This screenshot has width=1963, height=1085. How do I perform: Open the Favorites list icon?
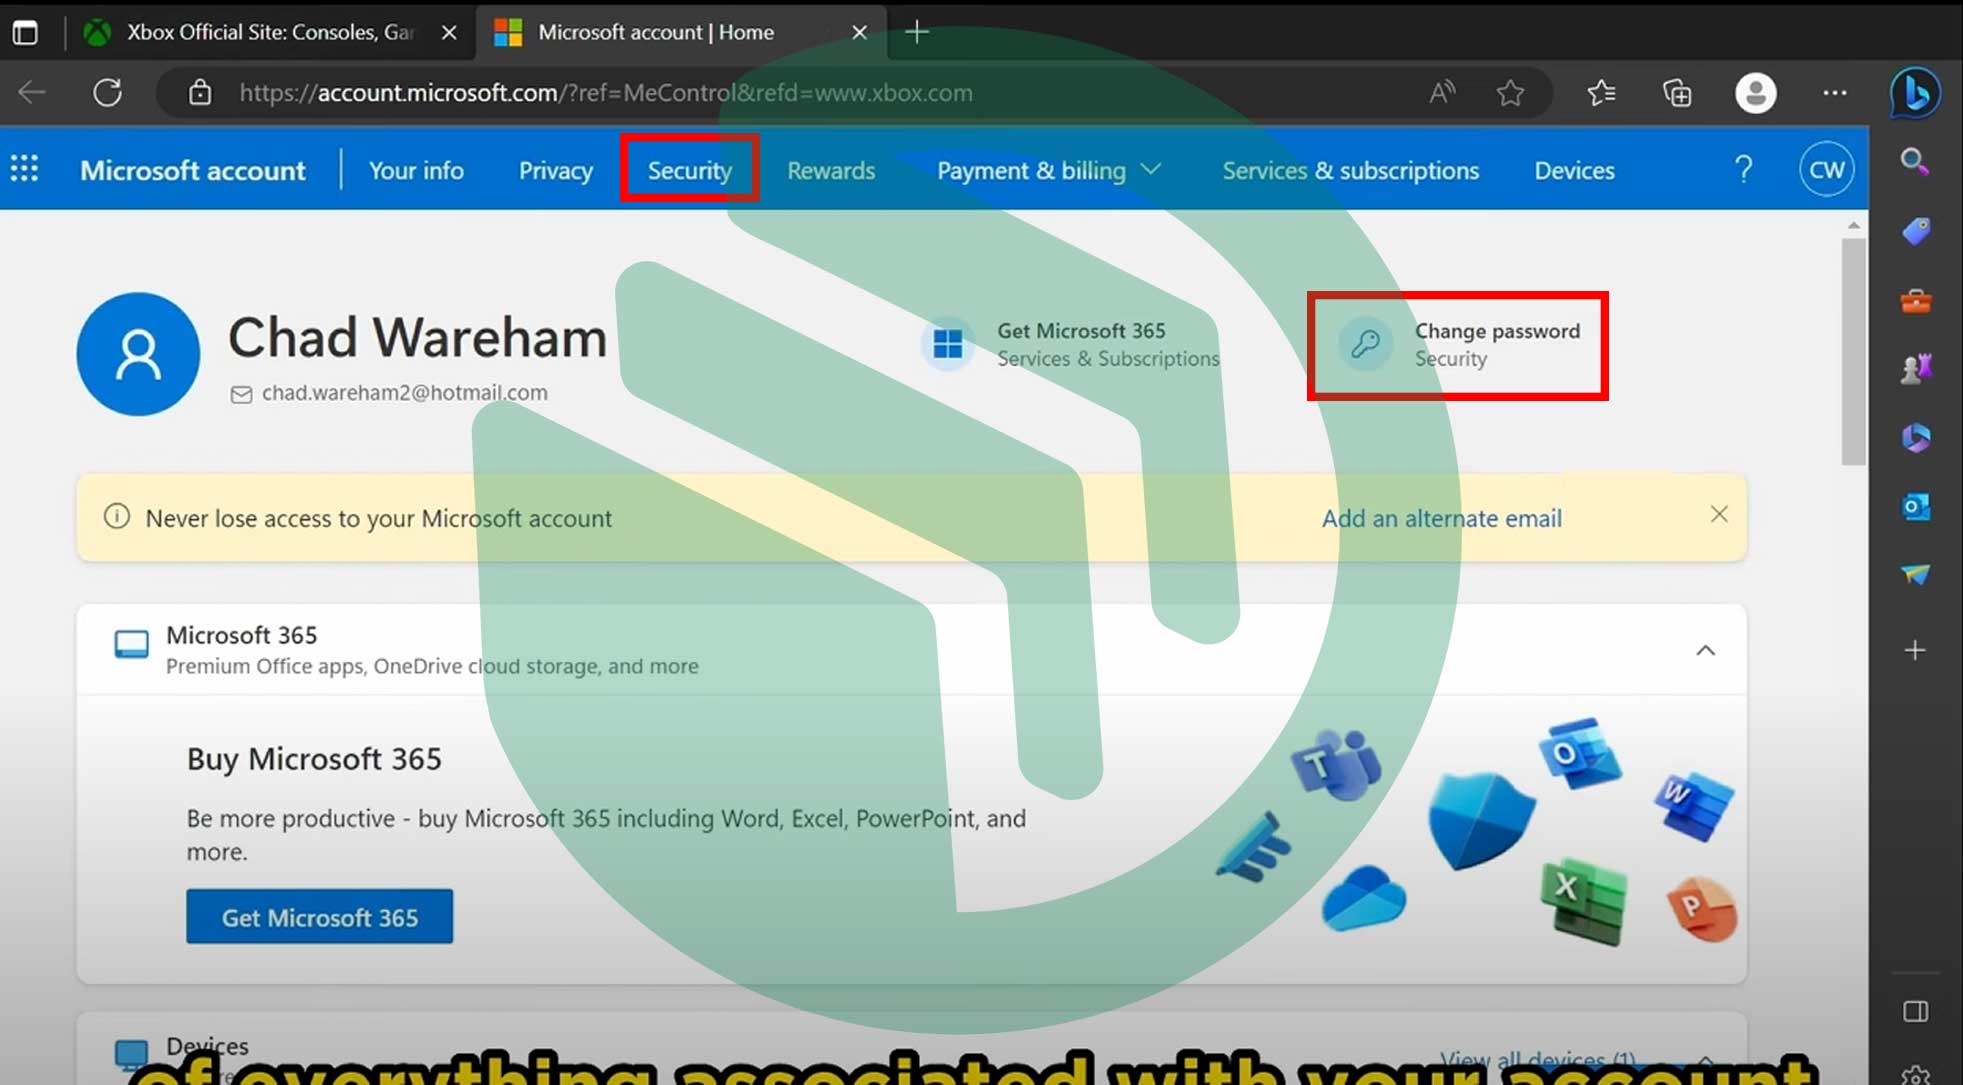click(x=1601, y=93)
